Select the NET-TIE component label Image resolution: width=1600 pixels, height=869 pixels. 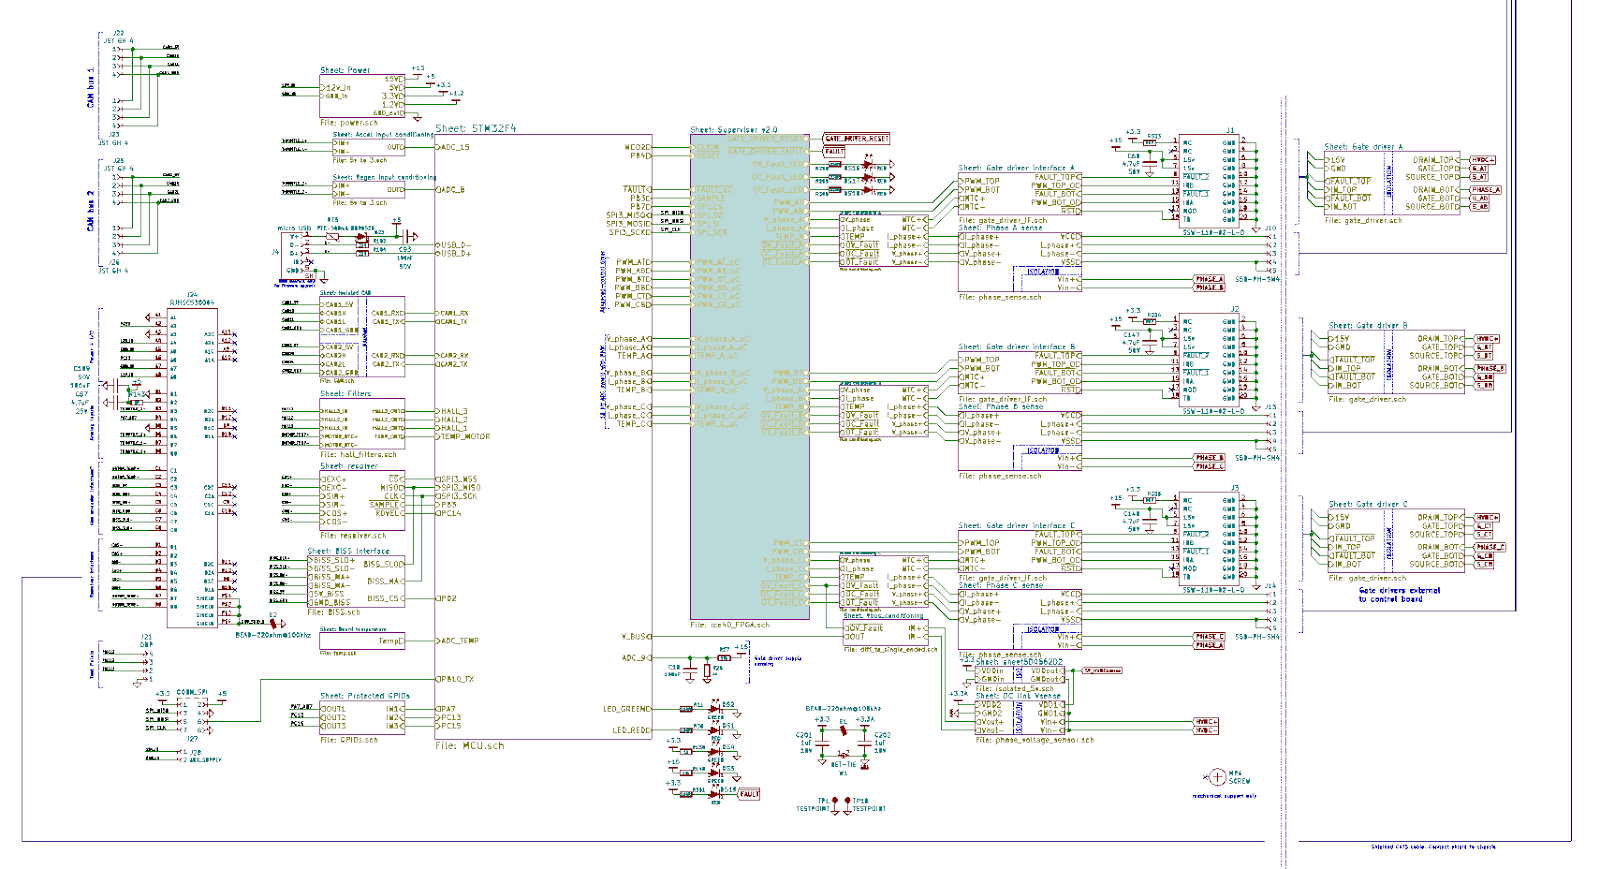click(843, 765)
